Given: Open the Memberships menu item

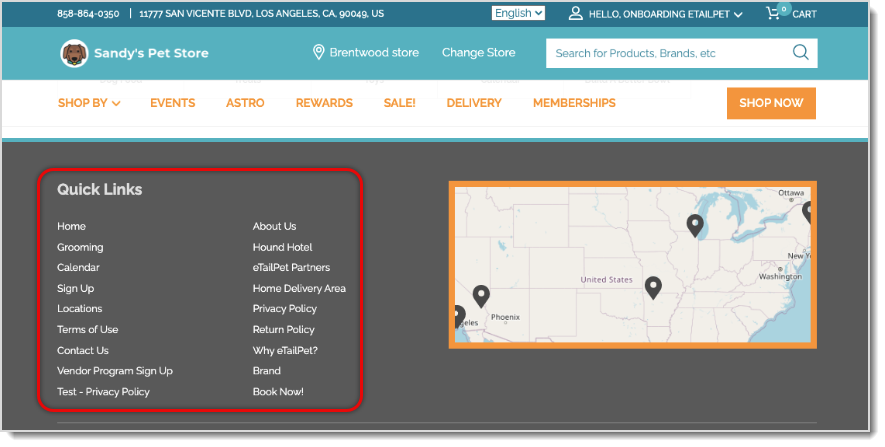Looking at the screenshot, I should [574, 103].
